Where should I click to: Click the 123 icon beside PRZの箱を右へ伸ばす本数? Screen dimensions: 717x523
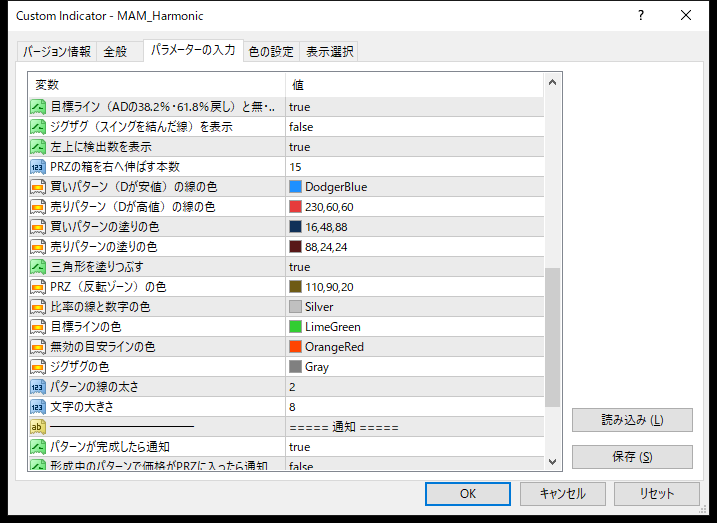click(x=38, y=167)
